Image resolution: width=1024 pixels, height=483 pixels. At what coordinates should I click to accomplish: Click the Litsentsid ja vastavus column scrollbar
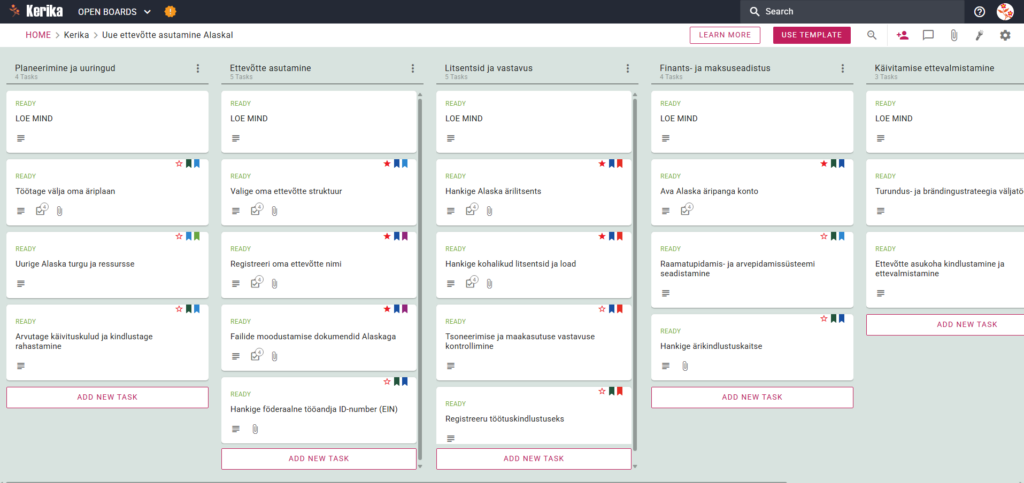click(635, 274)
